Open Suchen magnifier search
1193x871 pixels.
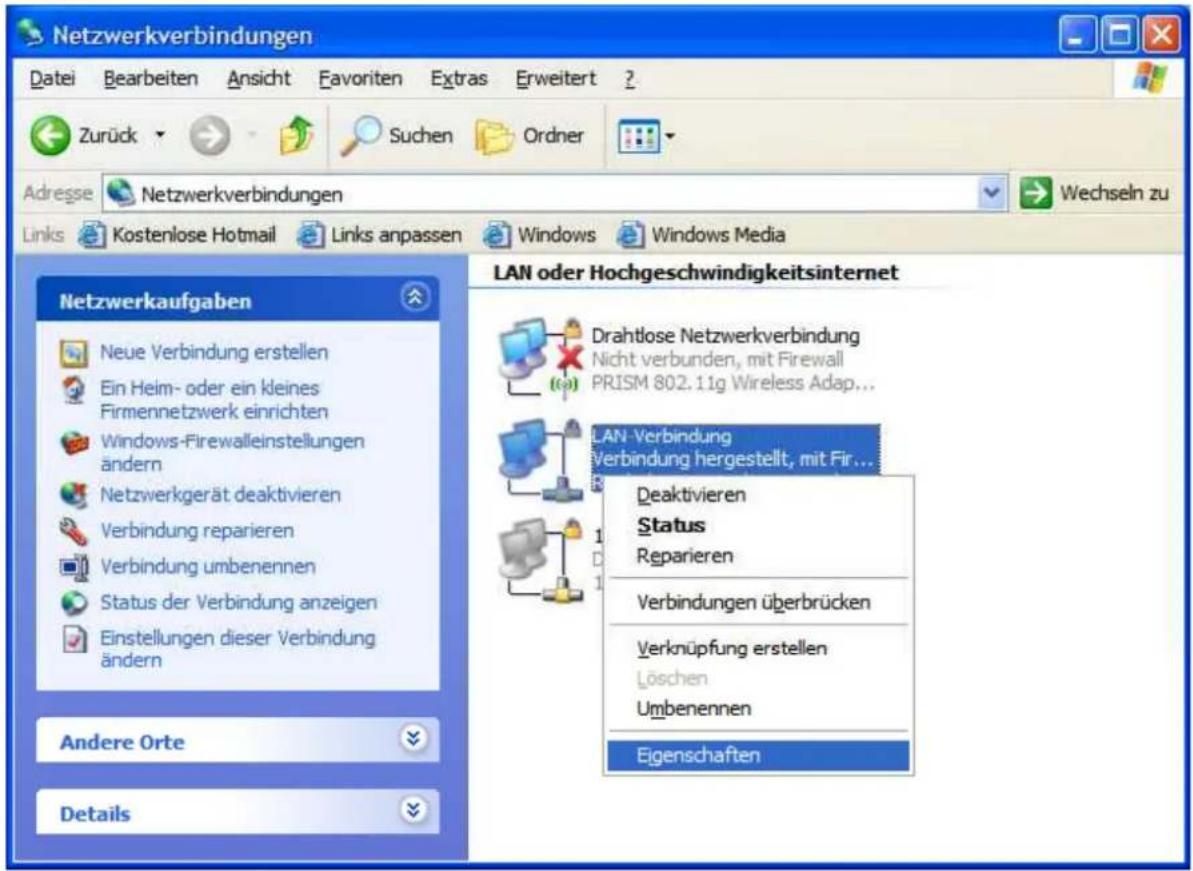396,137
